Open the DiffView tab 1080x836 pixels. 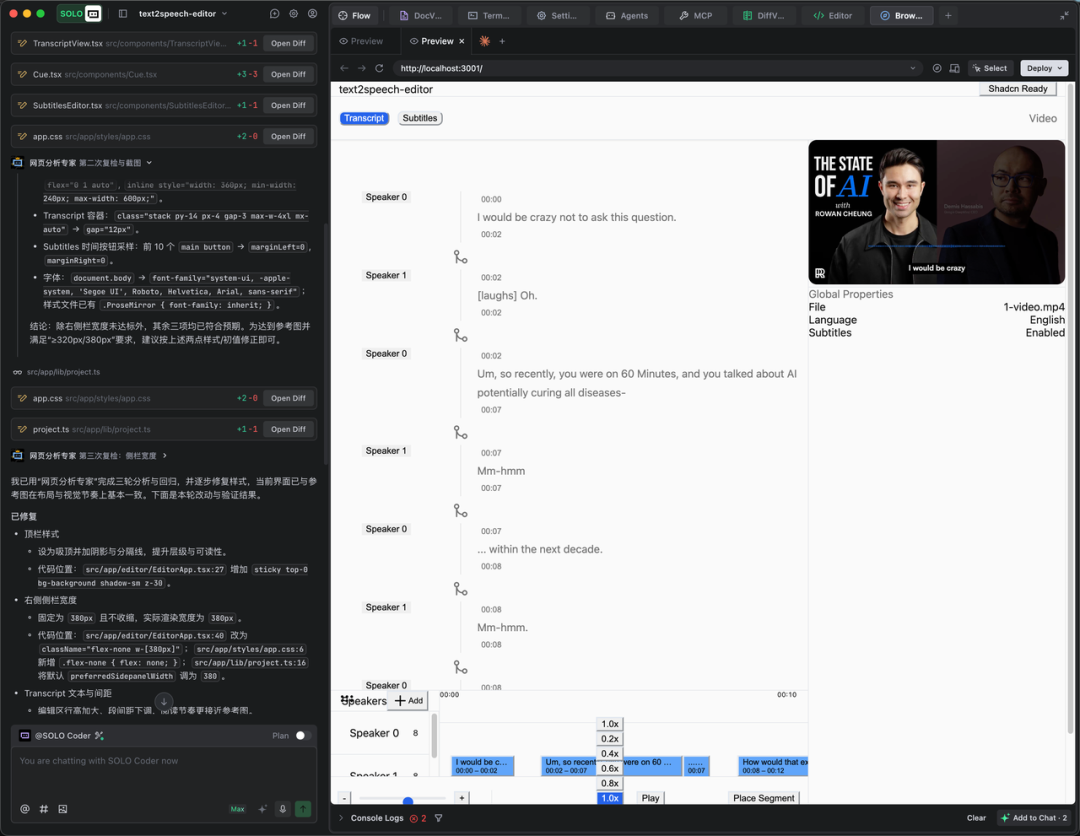(762, 16)
